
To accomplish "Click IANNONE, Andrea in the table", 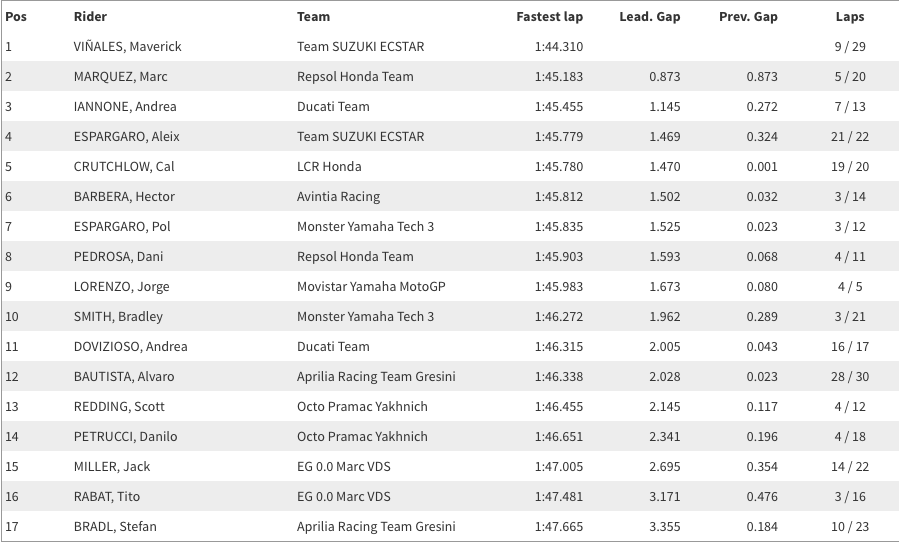I will click(125, 106).
